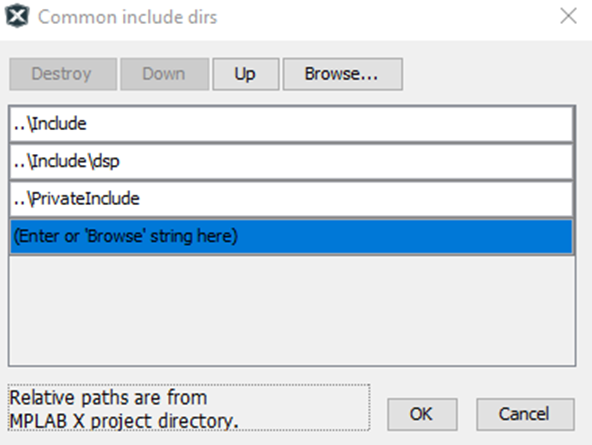Dismiss the dialog with Cancel
592x445 pixels.
(x=525, y=414)
